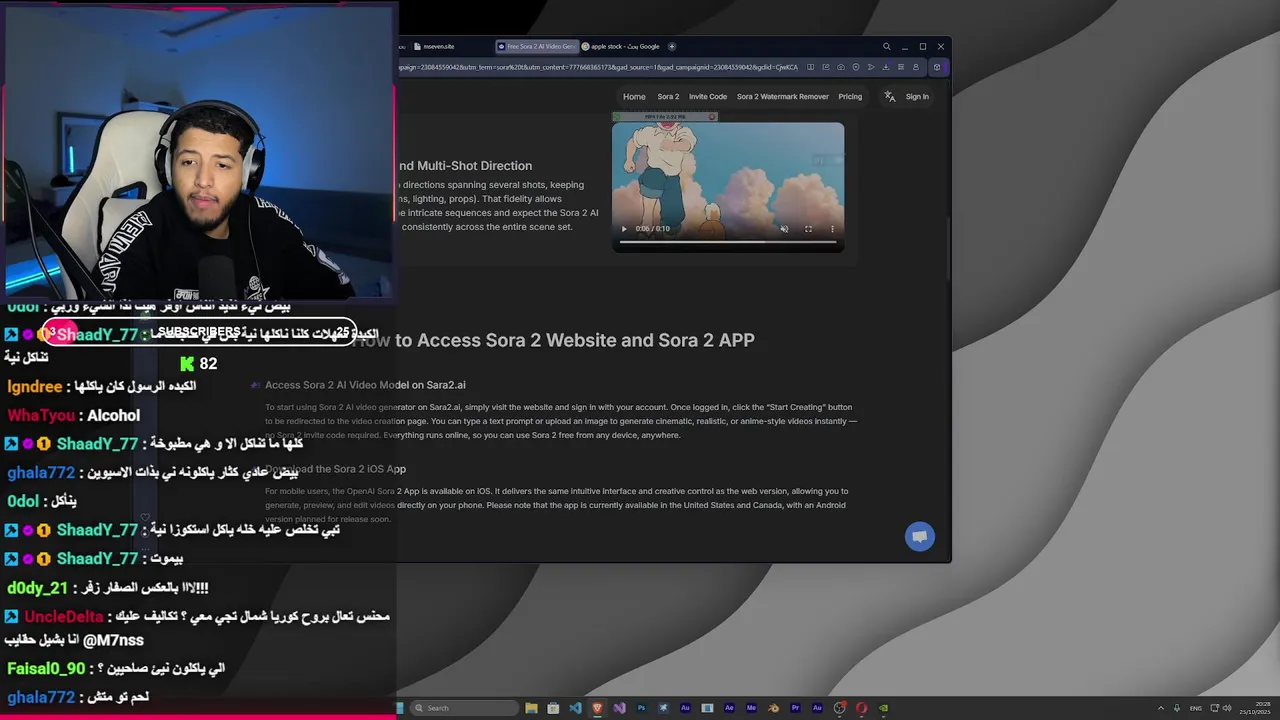Open the reading list panel icon
The width and height of the screenshot is (1280, 720).
[x=901, y=67]
